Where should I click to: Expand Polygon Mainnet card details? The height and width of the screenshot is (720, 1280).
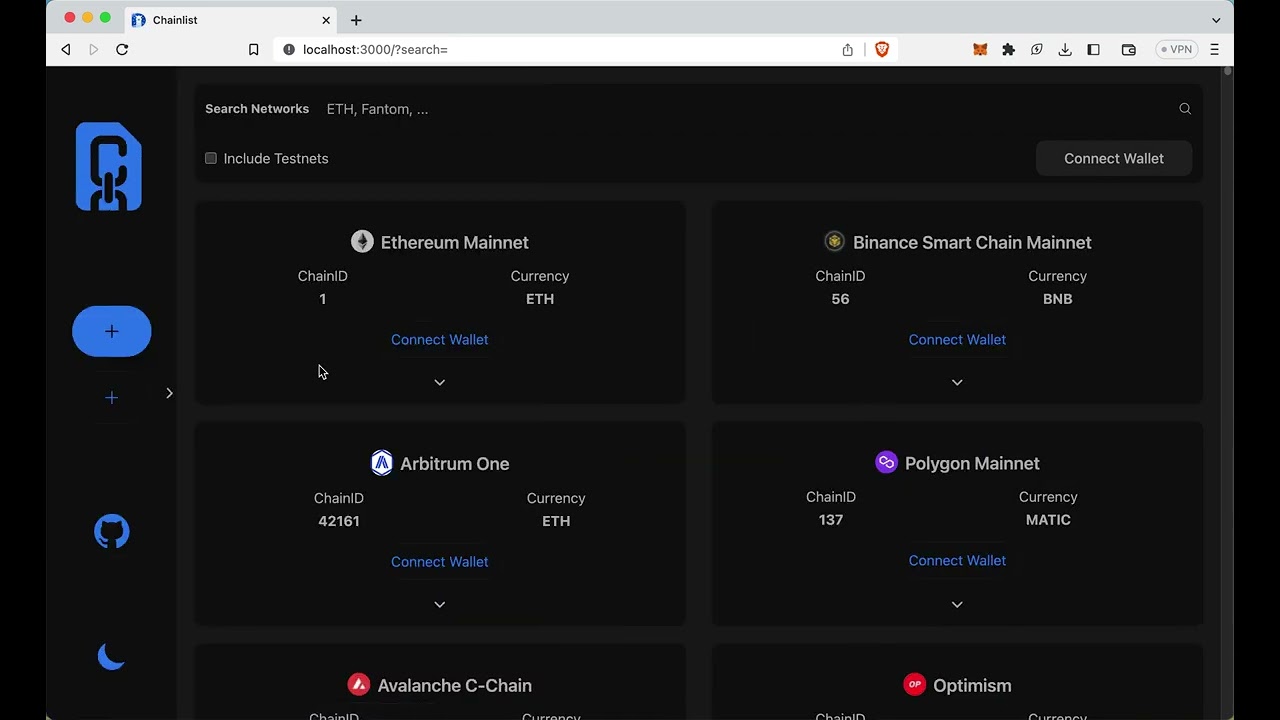tap(957, 604)
